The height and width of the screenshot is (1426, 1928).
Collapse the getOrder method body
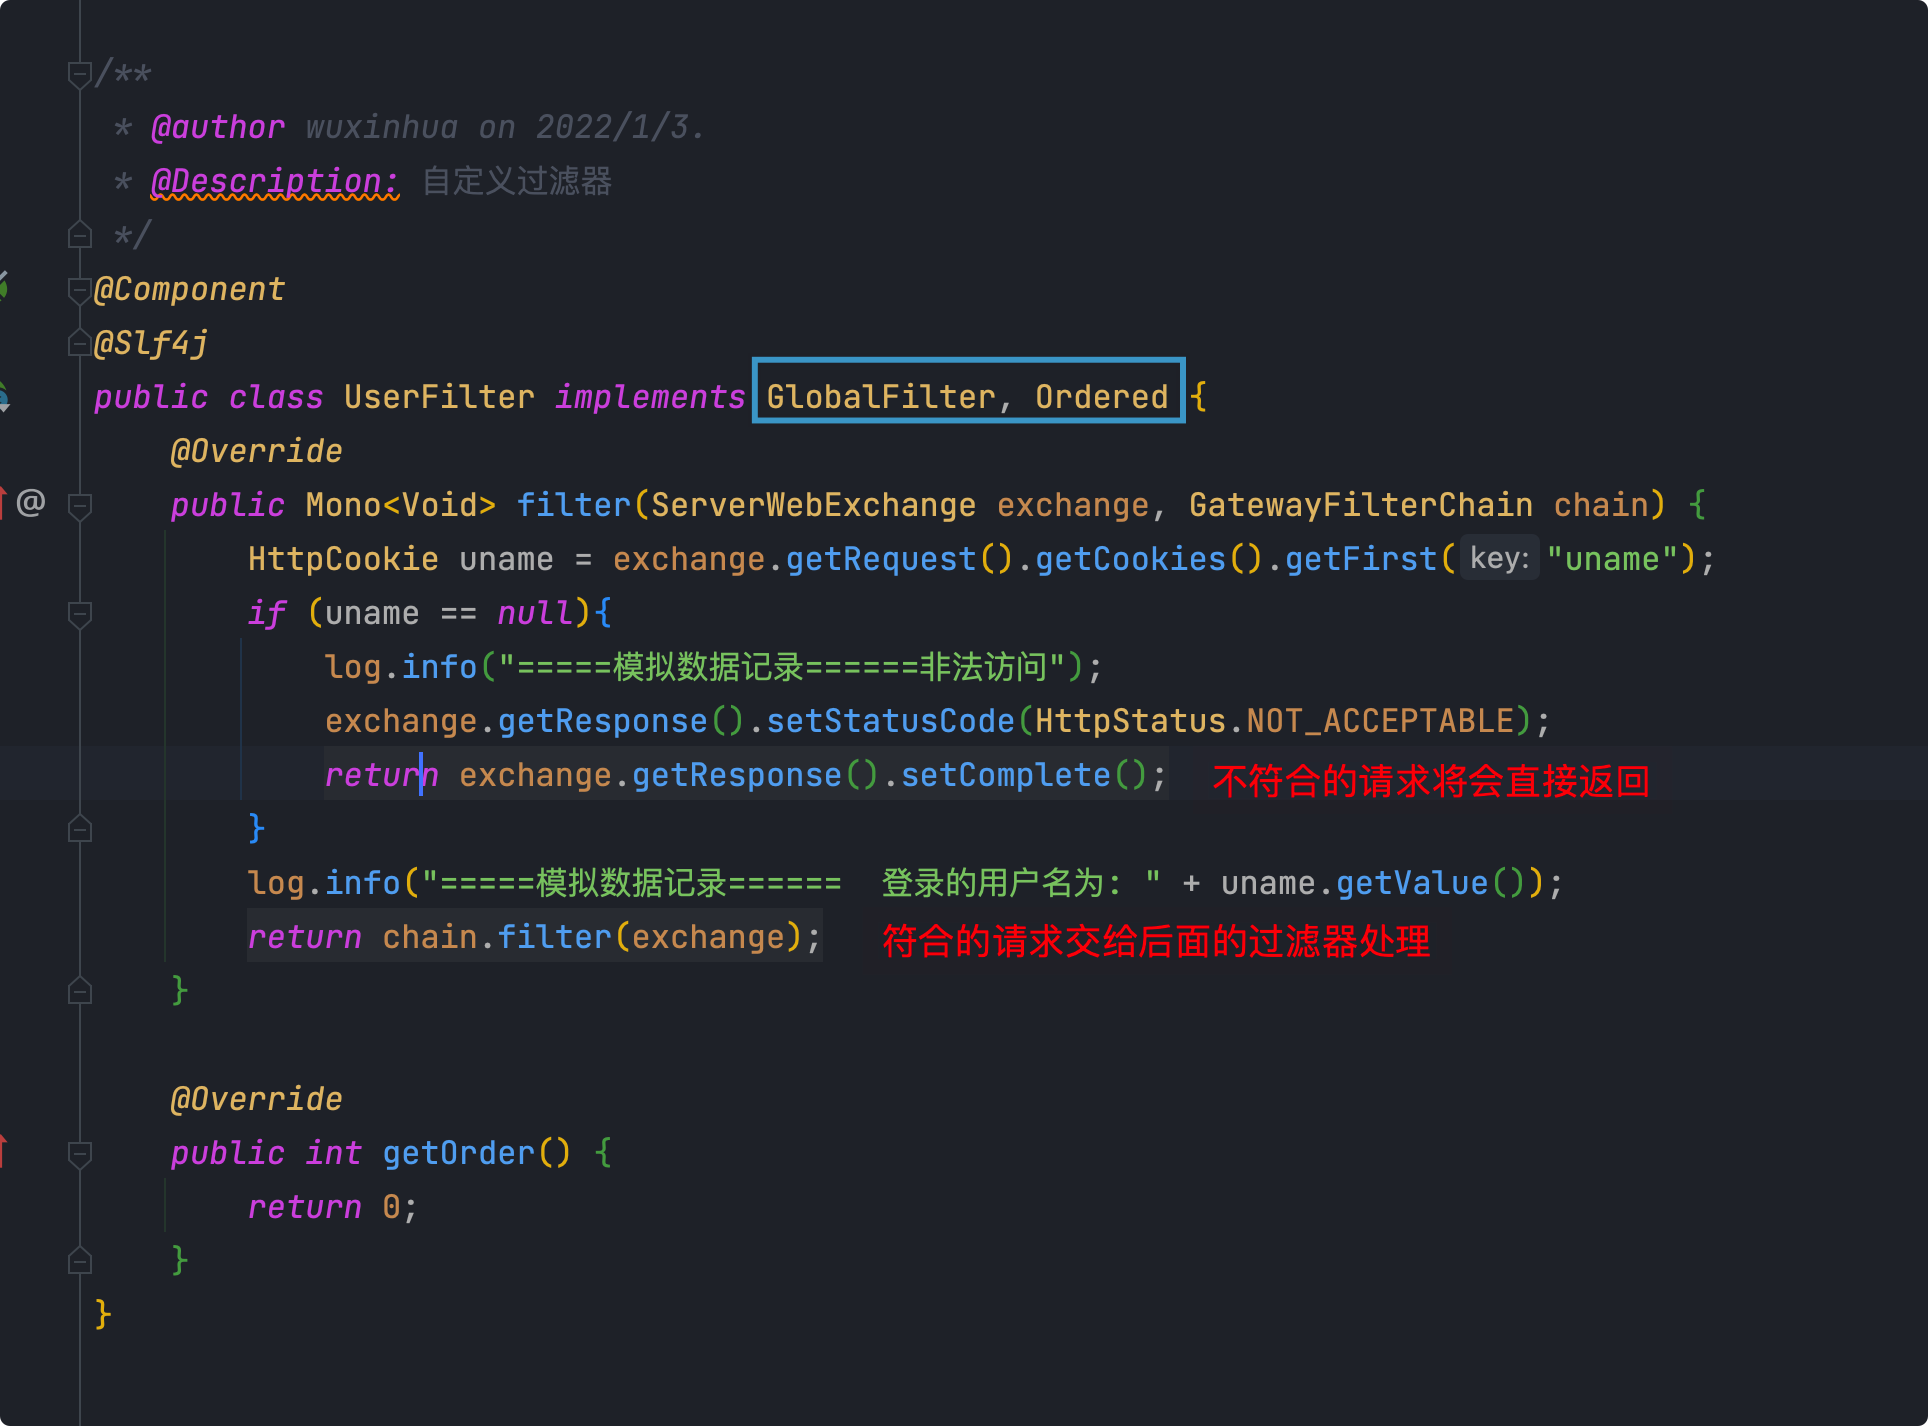(79, 1153)
